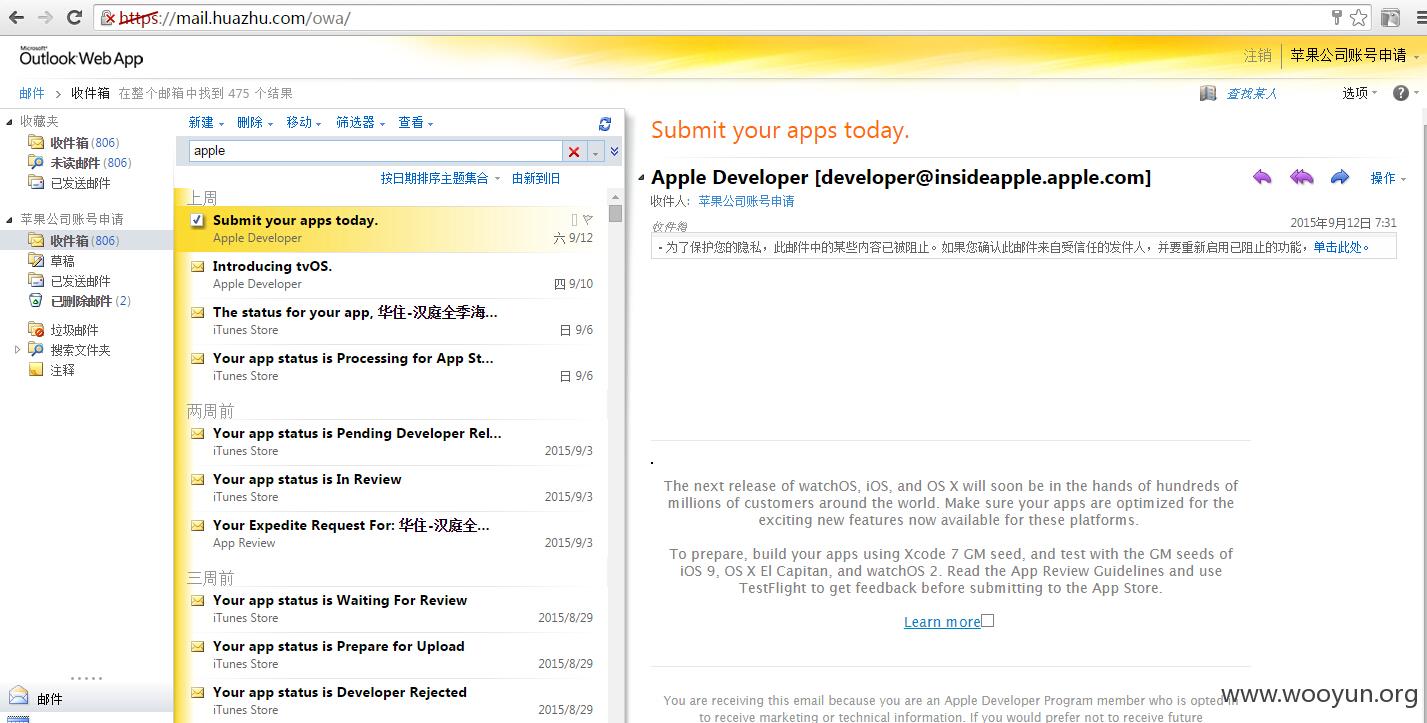Screen dimensions: 1427x723
Task: Open the 垃圾邮件 junk folder
Action: [x=74, y=330]
